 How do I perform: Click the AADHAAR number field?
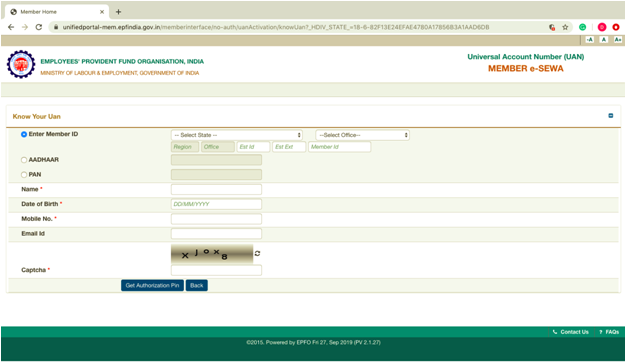216,160
